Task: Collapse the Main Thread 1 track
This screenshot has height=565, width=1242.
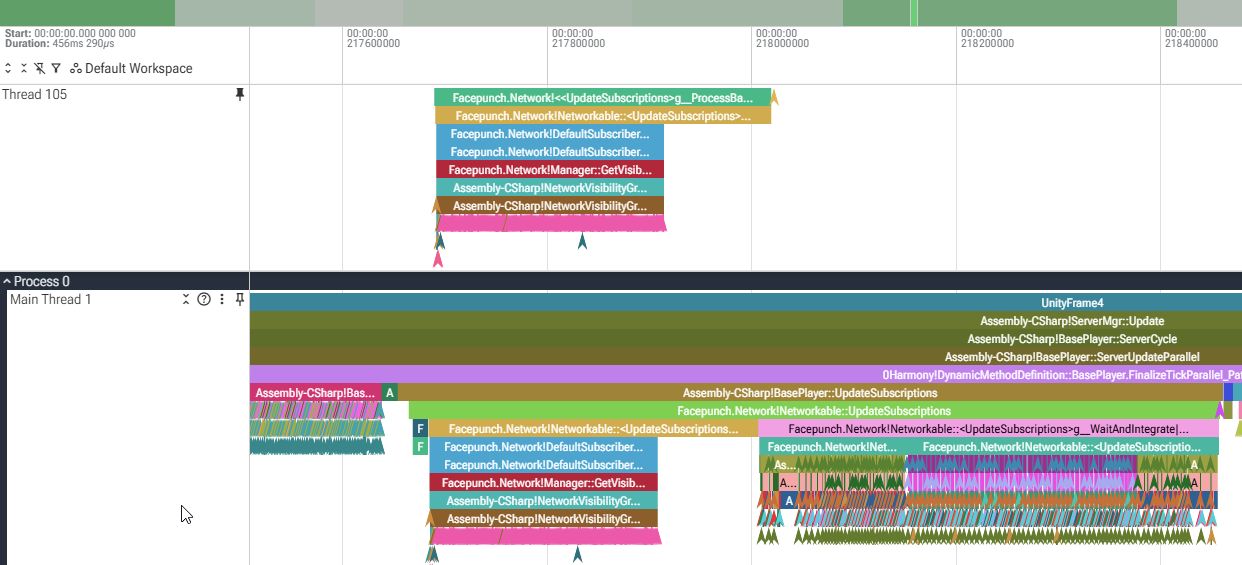Action: pos(186,299)
